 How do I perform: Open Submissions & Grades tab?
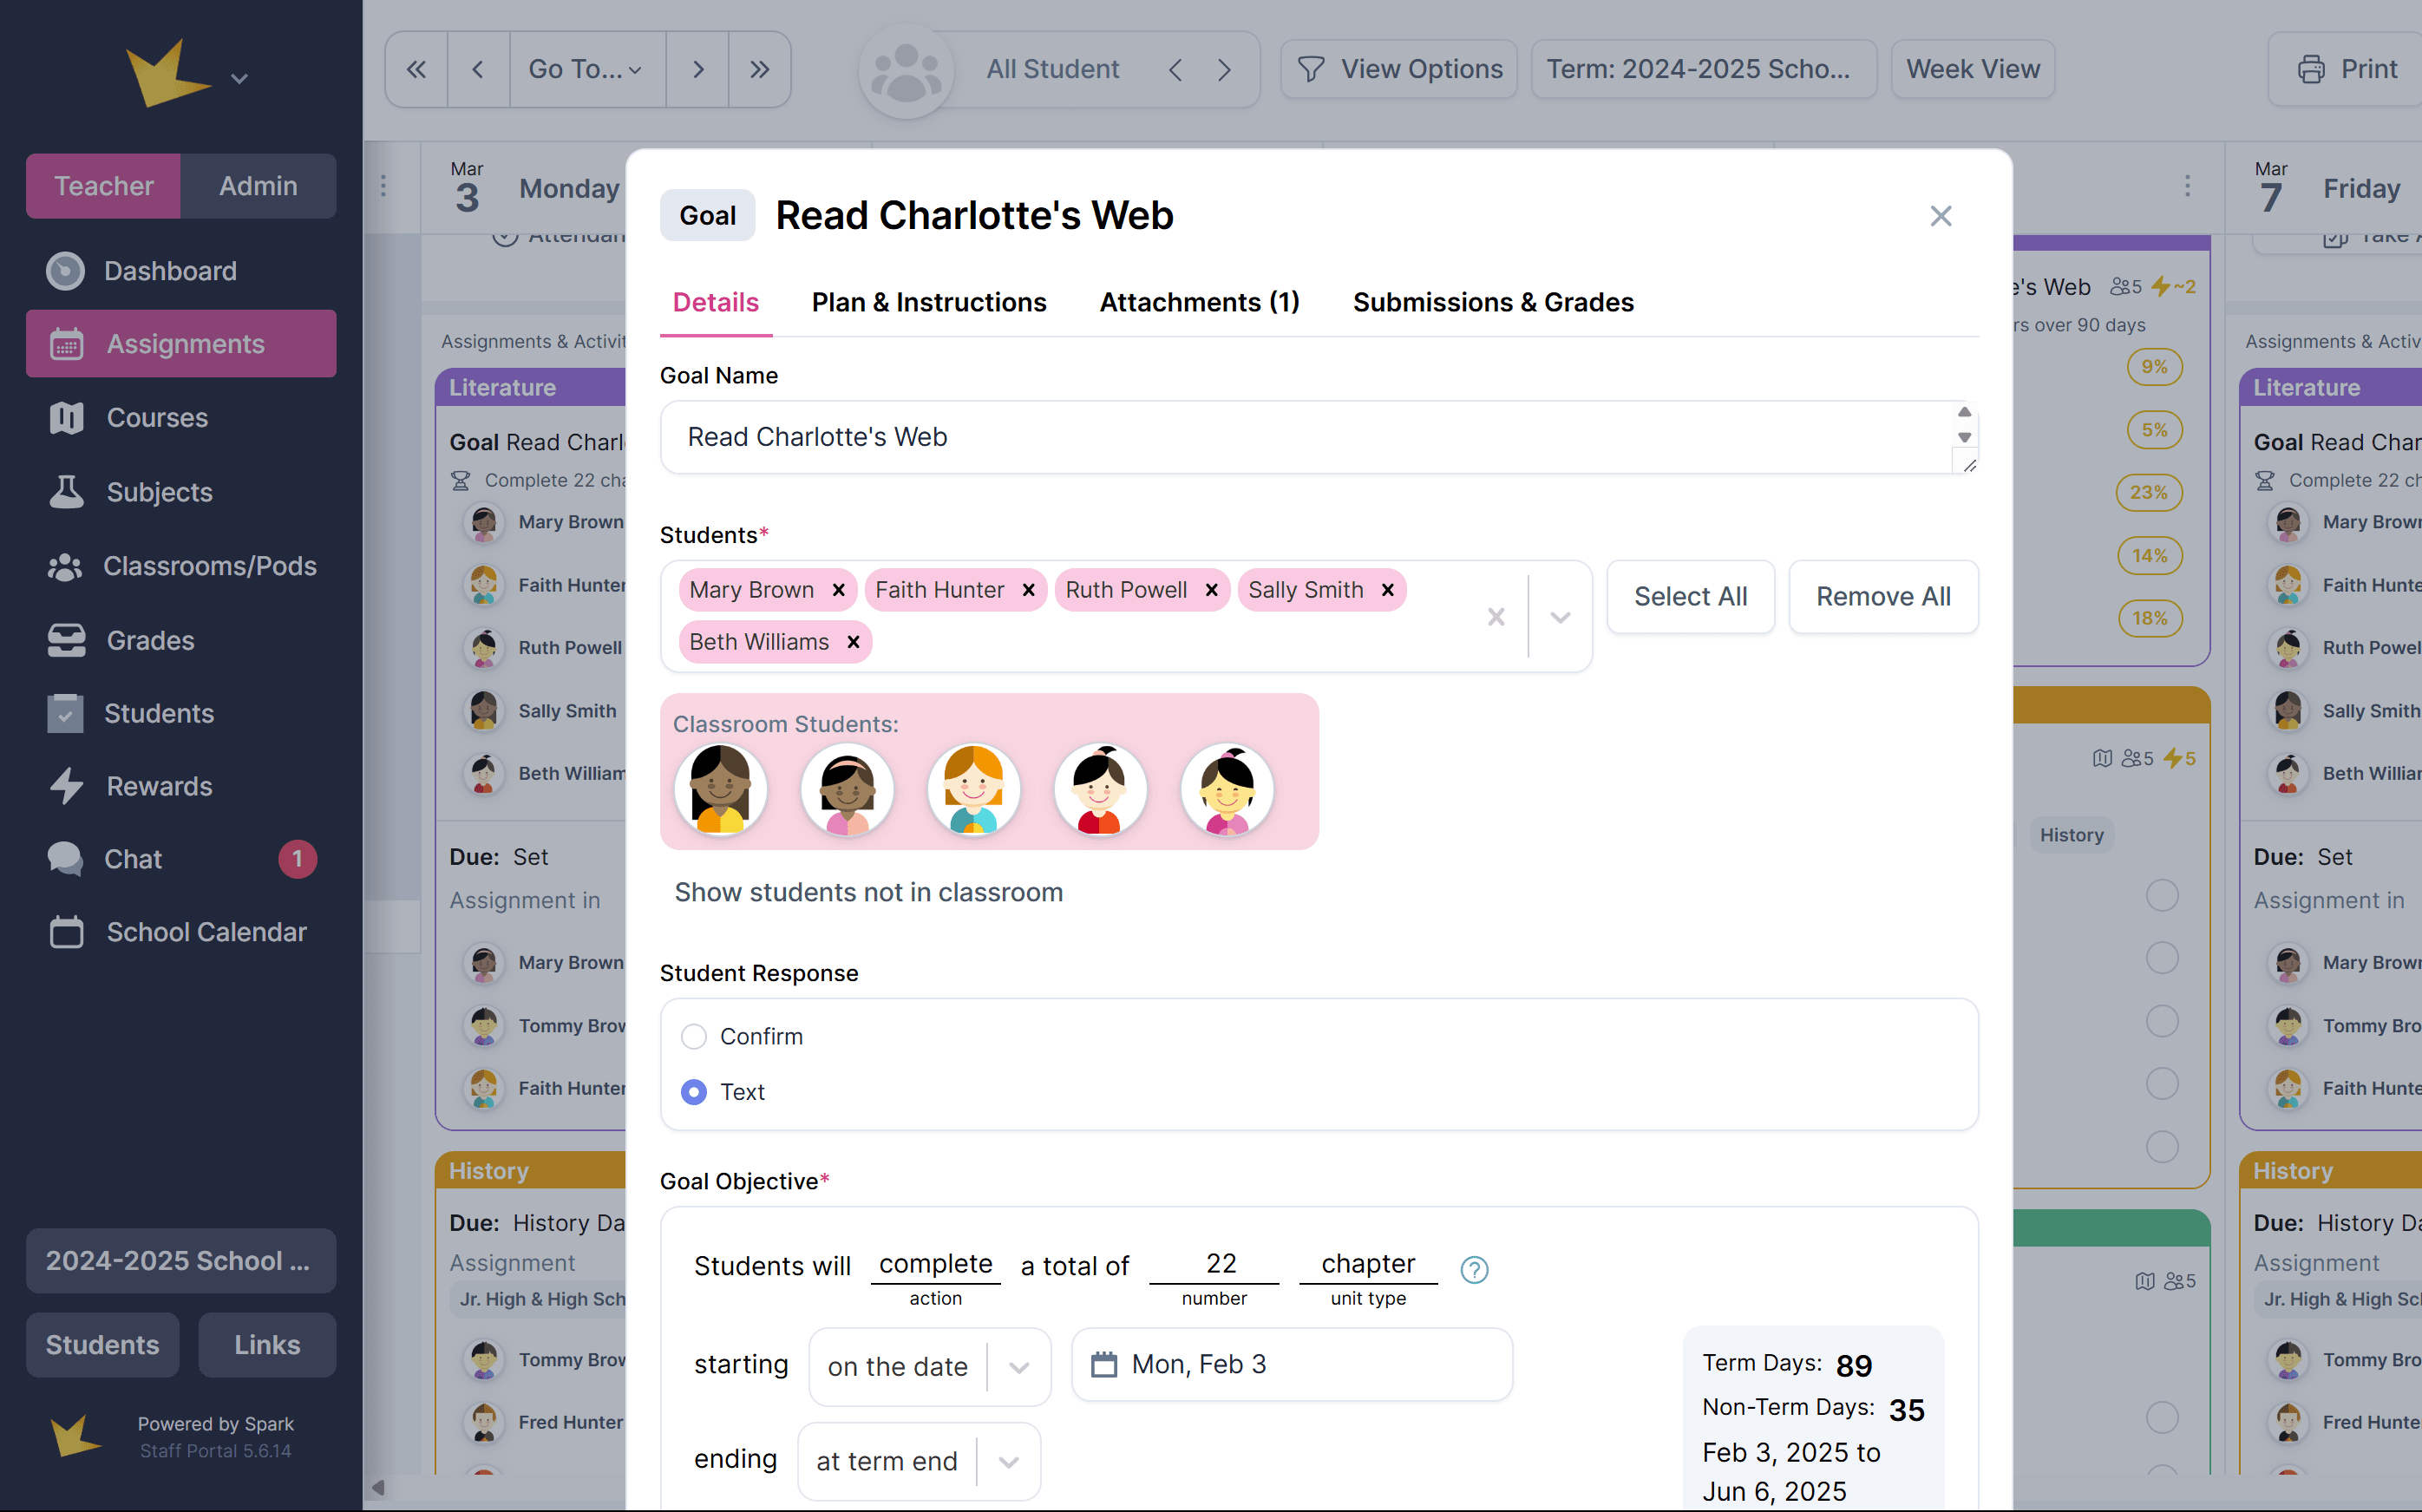1492,302
